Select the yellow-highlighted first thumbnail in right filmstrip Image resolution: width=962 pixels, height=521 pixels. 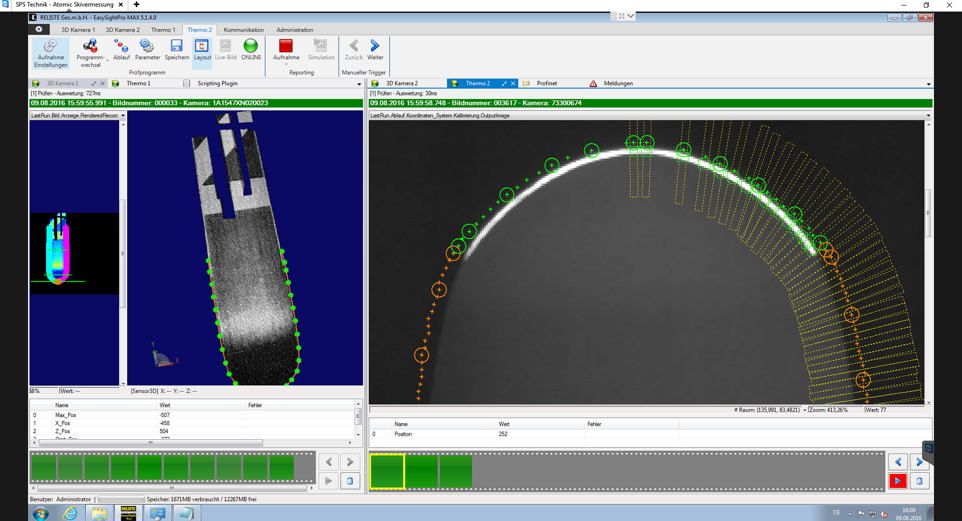point(387,472)
